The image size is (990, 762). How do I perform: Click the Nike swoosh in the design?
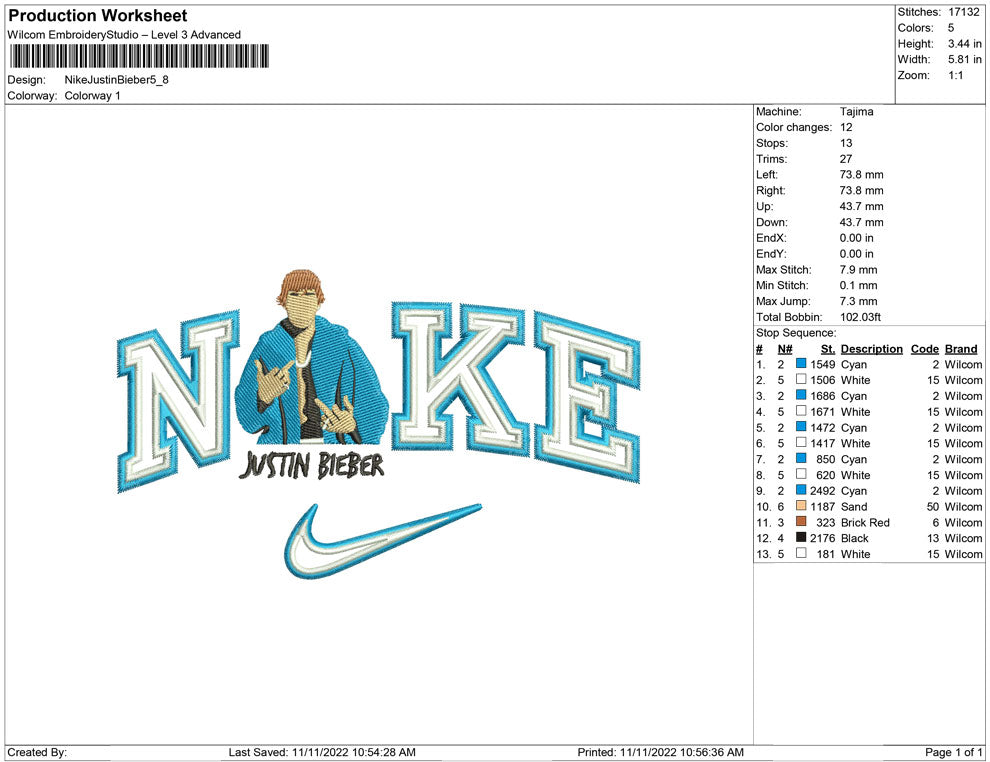coord(381,540)
